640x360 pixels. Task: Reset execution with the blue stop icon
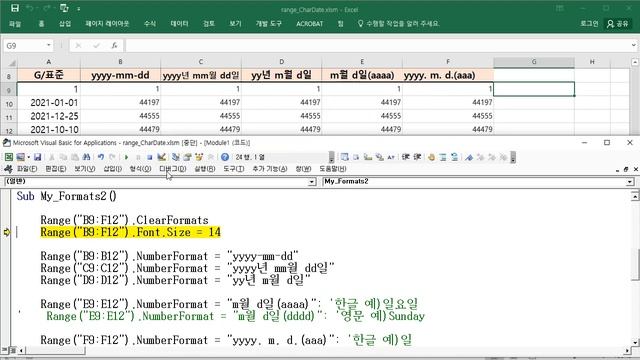click(149, 157)
